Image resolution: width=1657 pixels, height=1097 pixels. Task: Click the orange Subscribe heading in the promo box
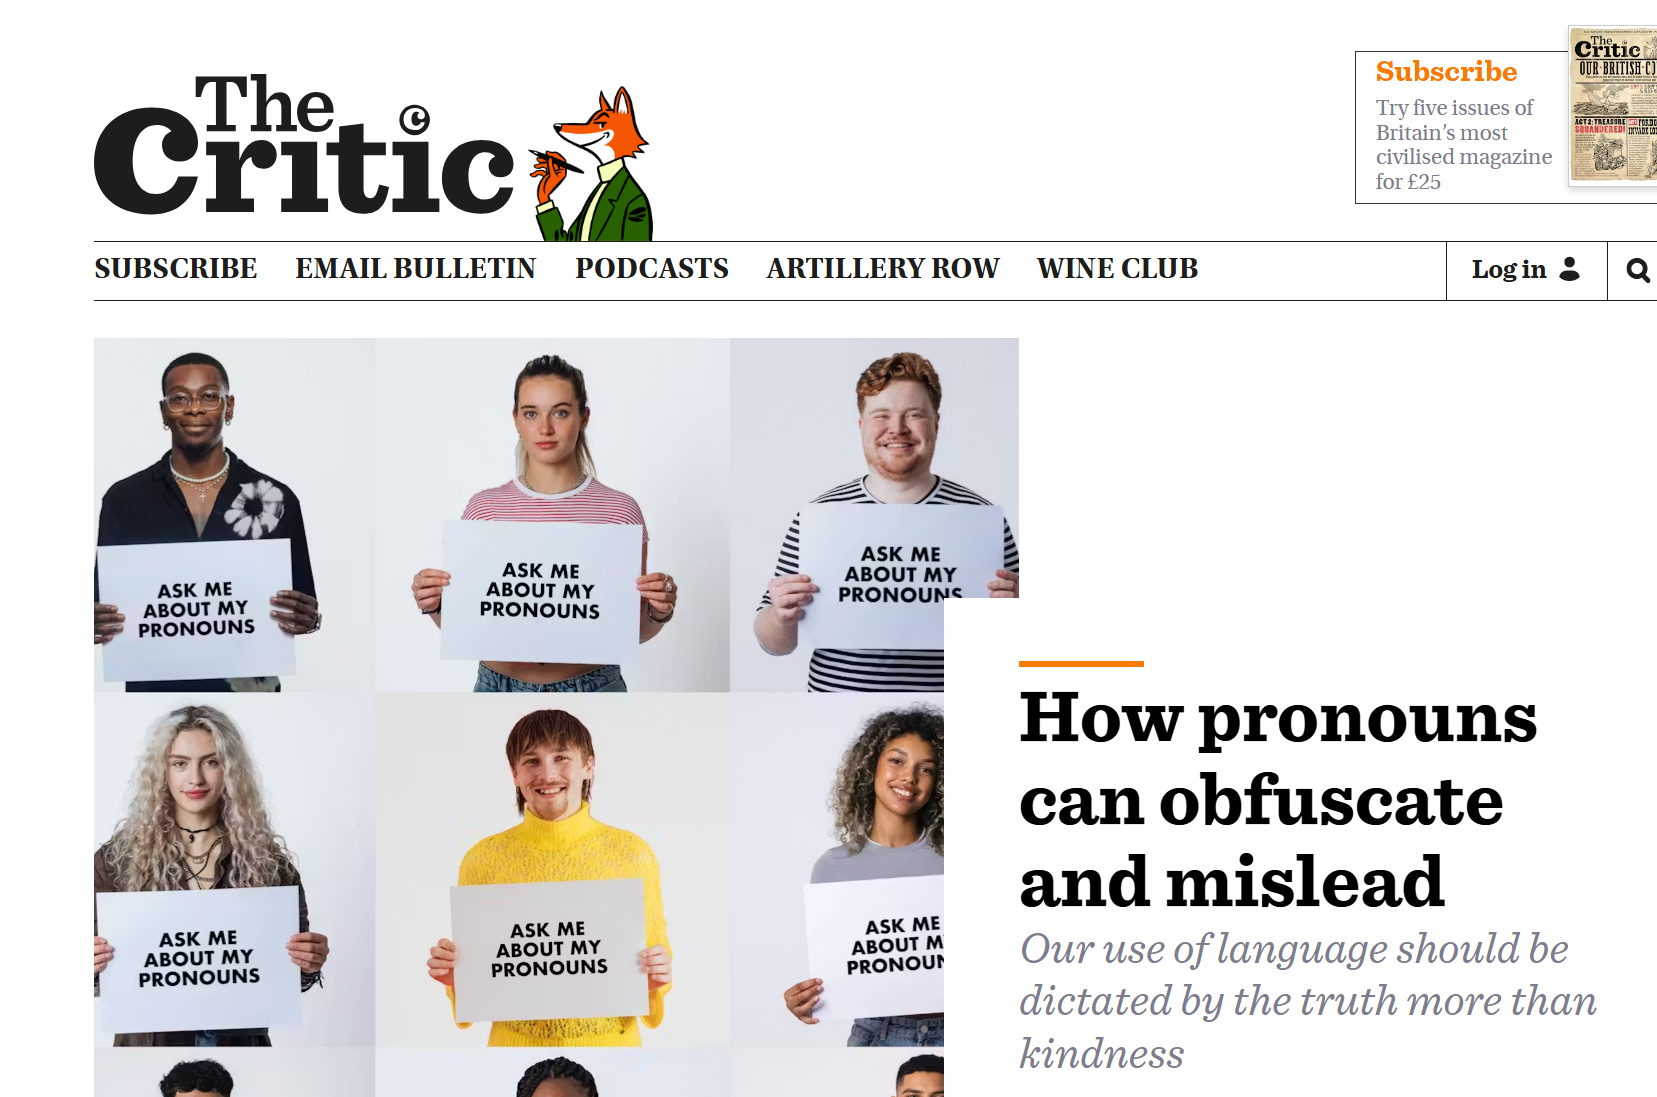(1446, 72)
